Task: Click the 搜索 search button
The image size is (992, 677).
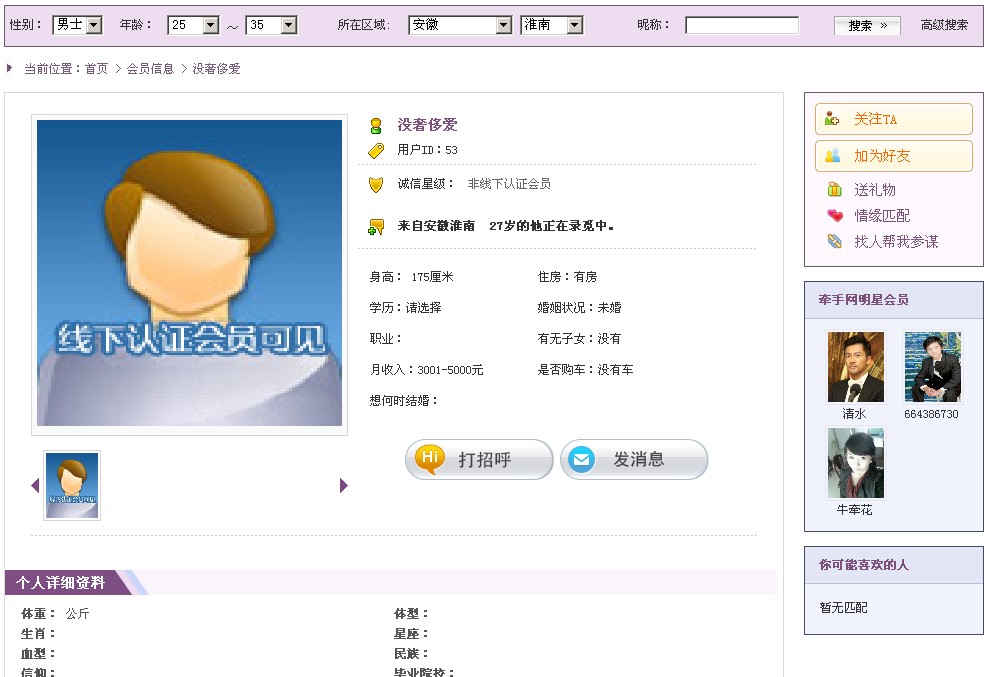Action: coord(867,26)
